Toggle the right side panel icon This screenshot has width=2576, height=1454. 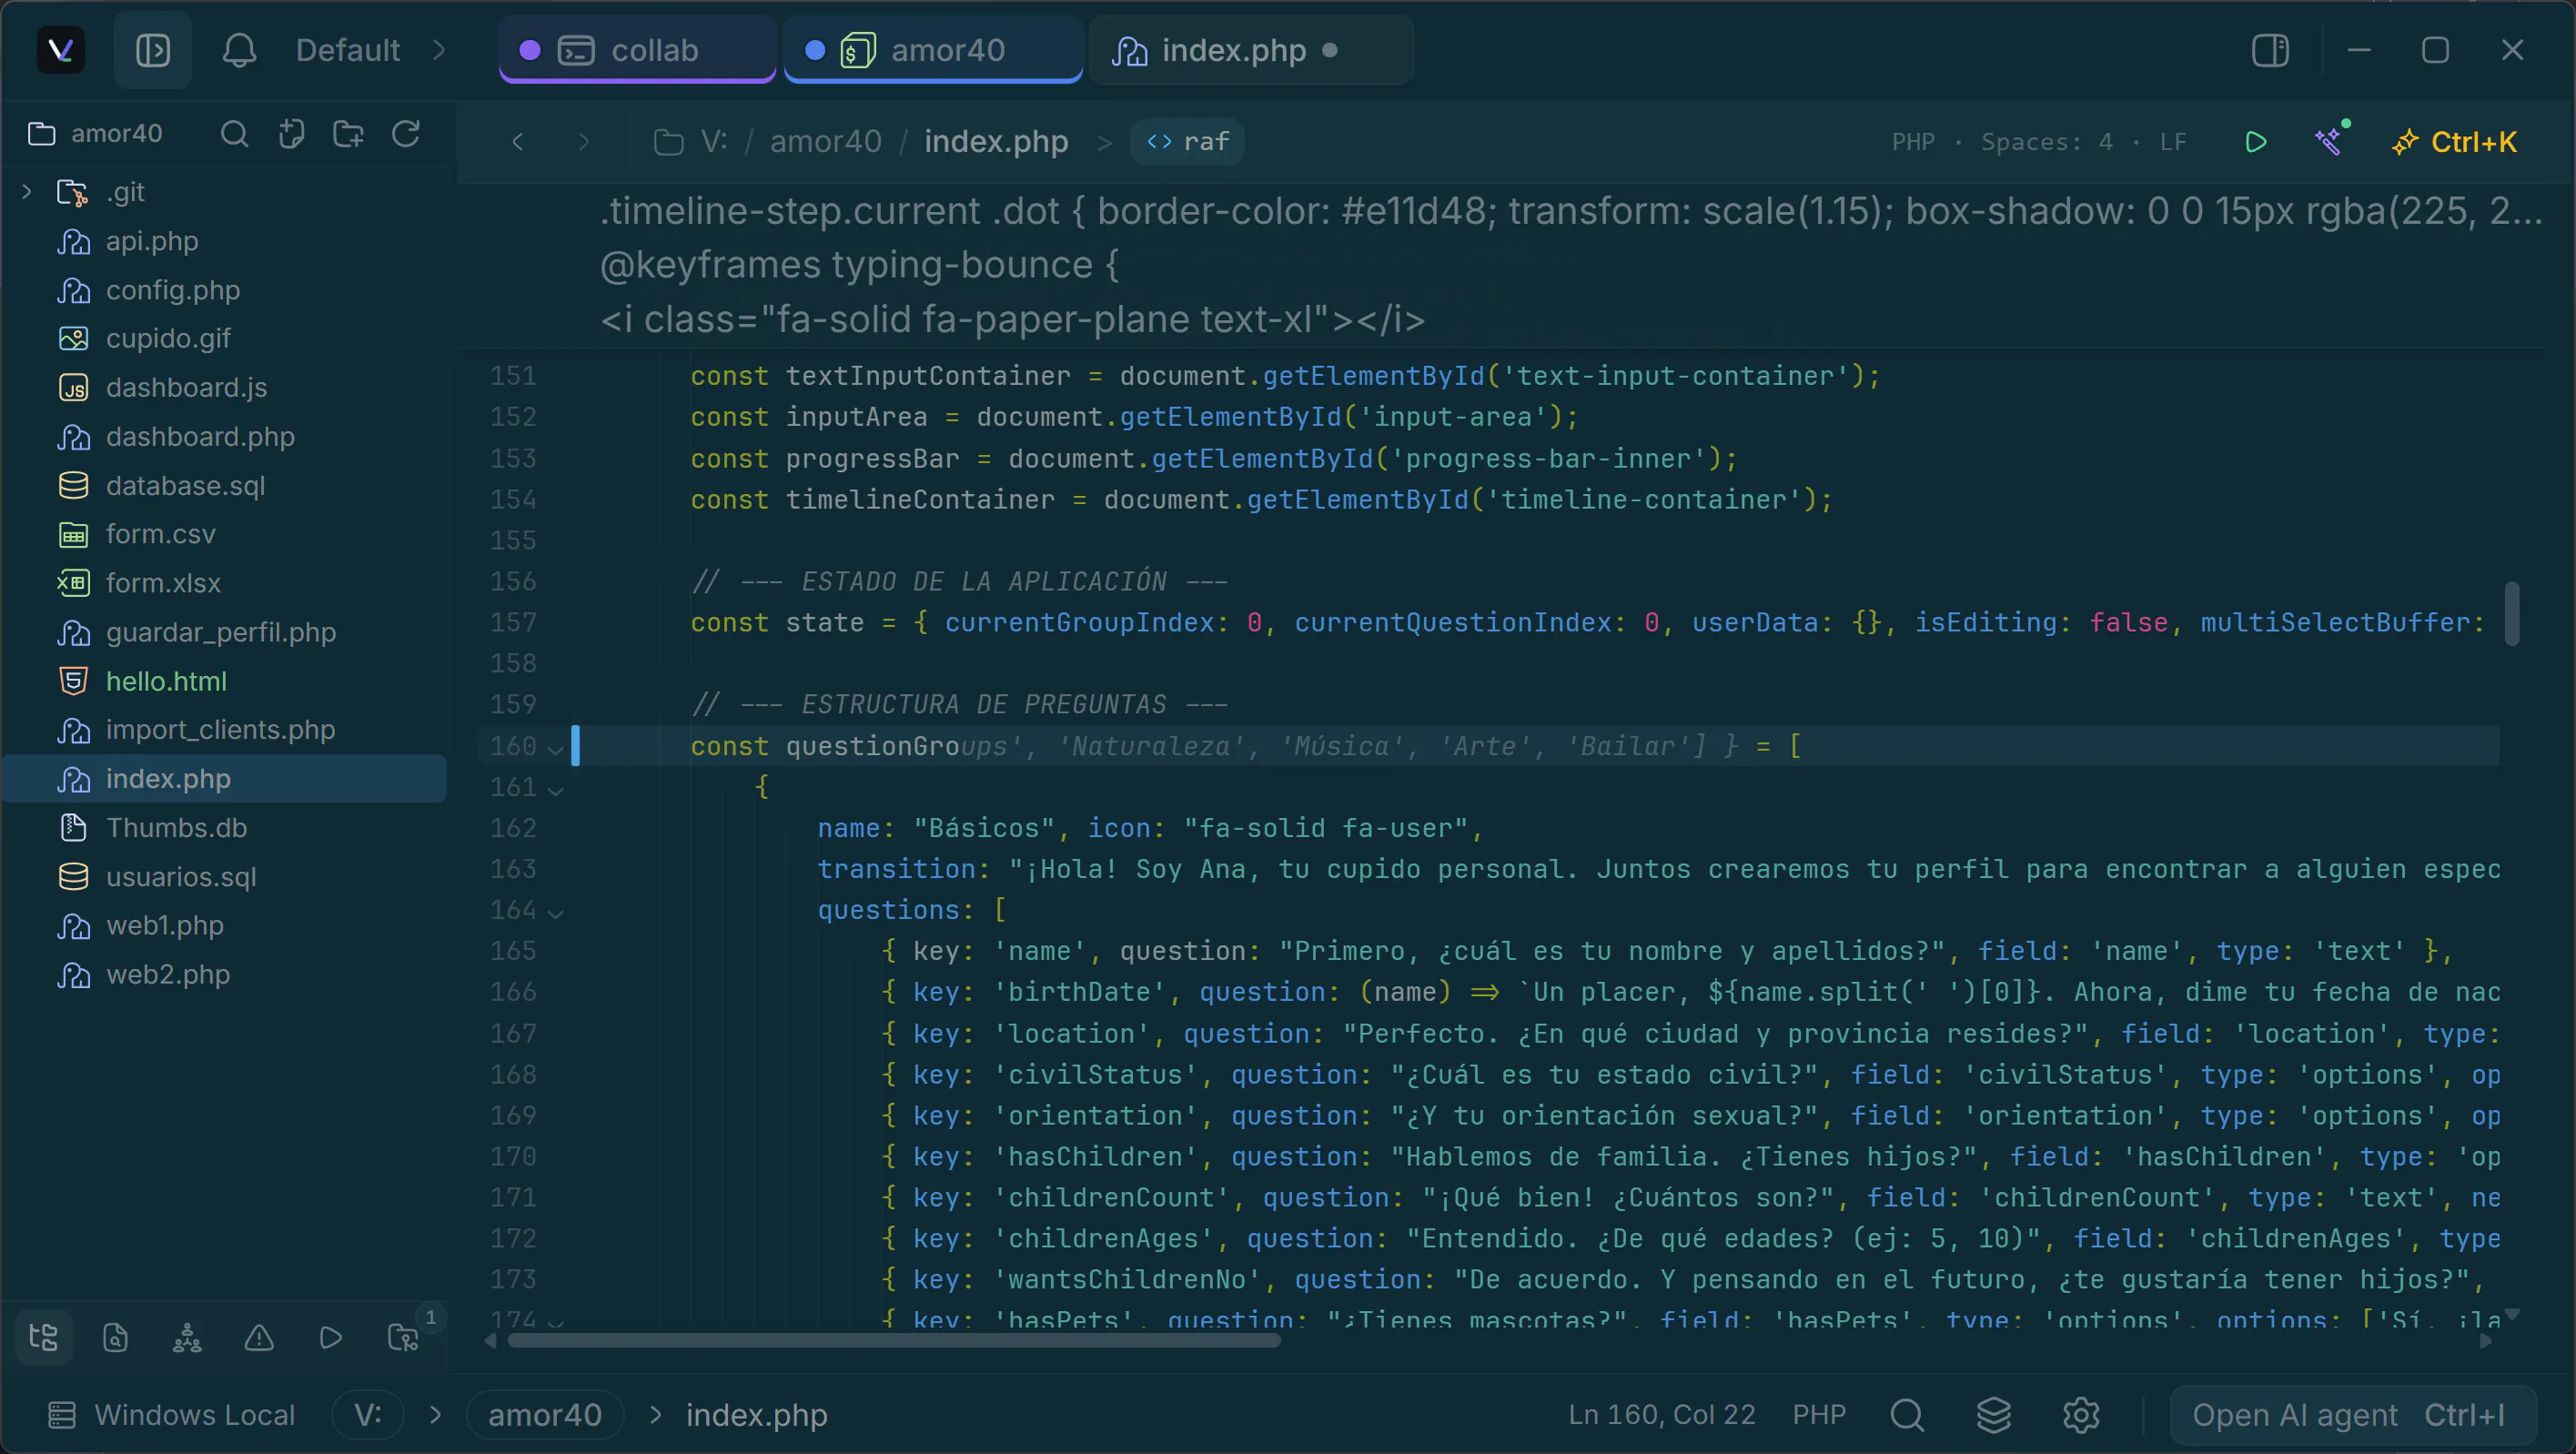pos(2270,50)
